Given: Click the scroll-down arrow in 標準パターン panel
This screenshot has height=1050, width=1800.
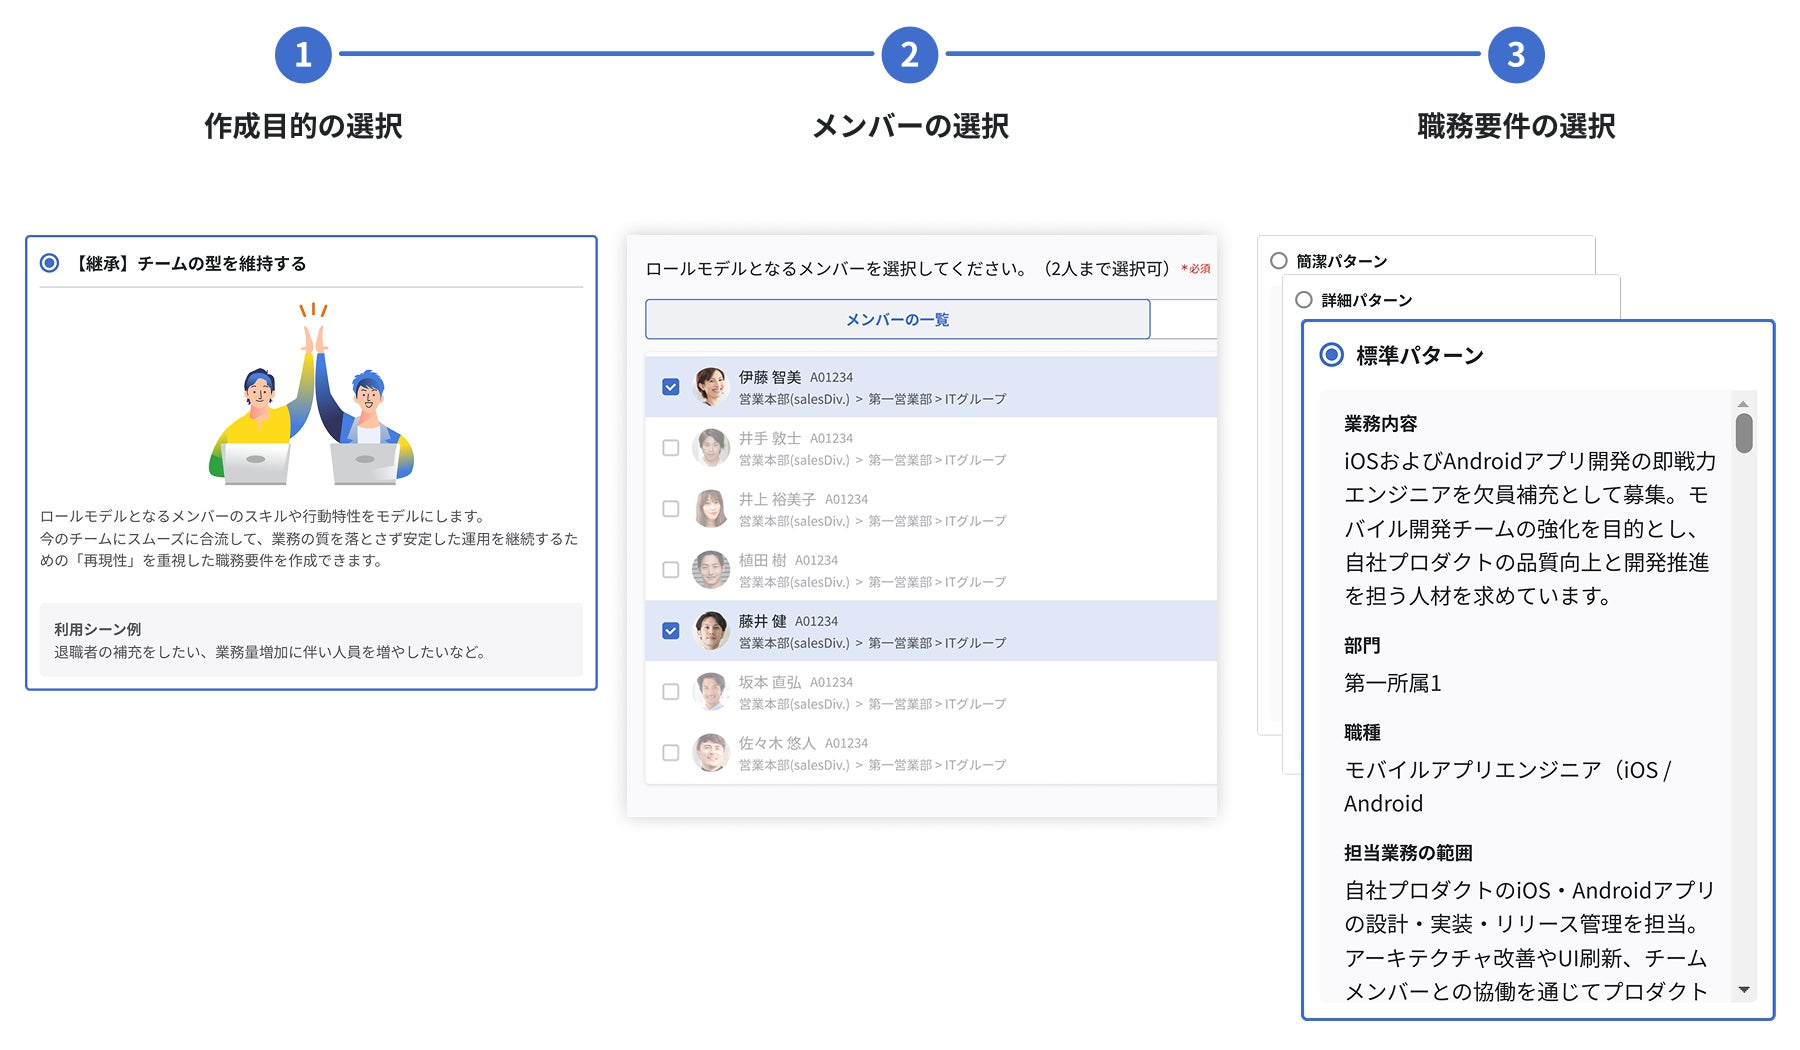Looking at the screenshot, I should pos(1743,990).
